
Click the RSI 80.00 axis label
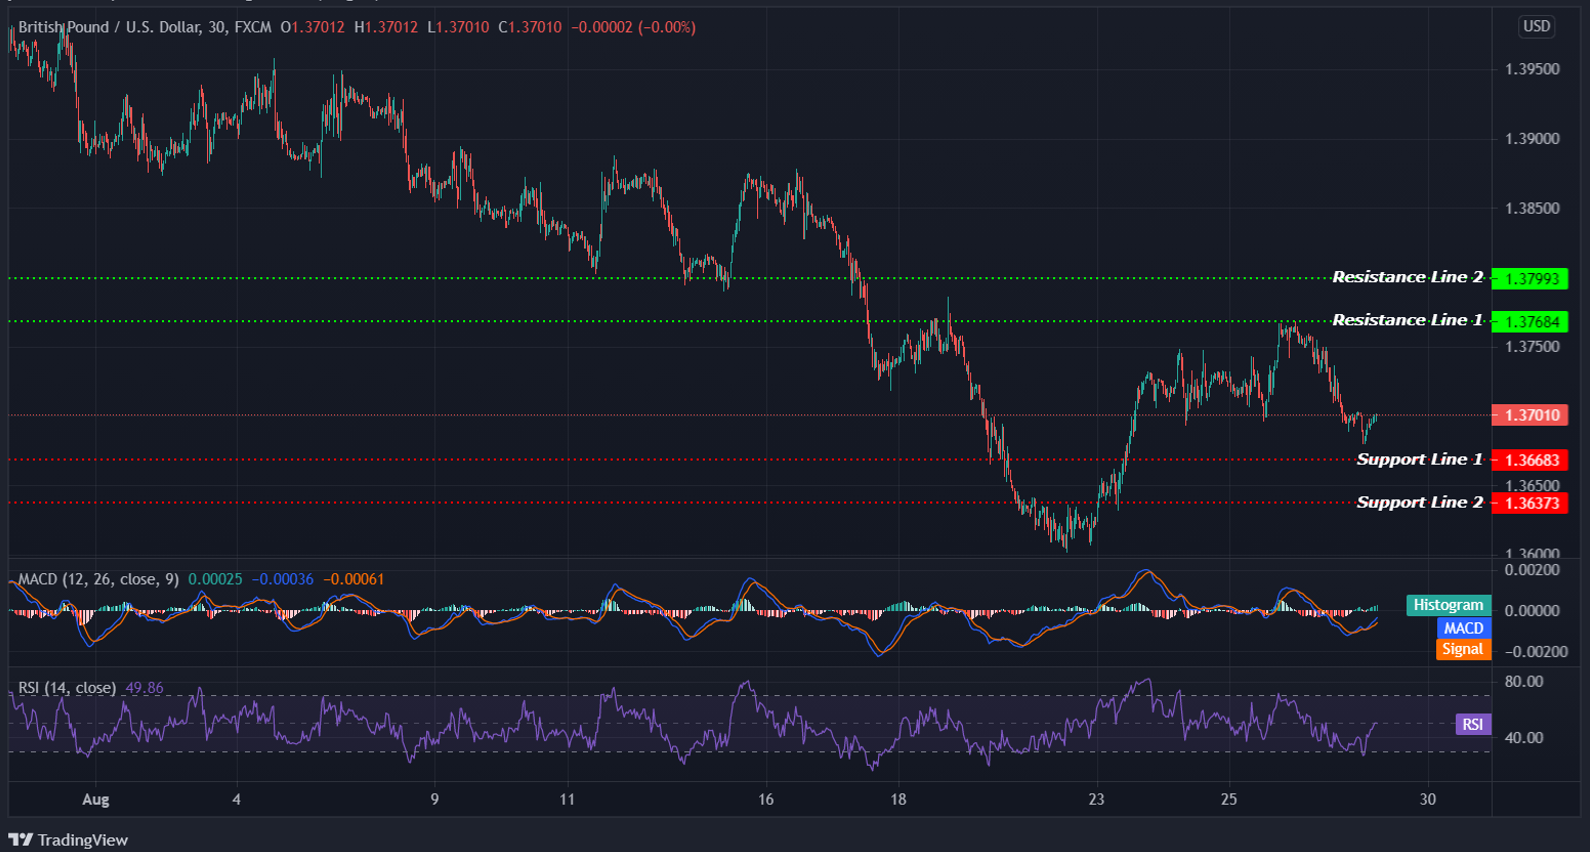coord(1524,682)
